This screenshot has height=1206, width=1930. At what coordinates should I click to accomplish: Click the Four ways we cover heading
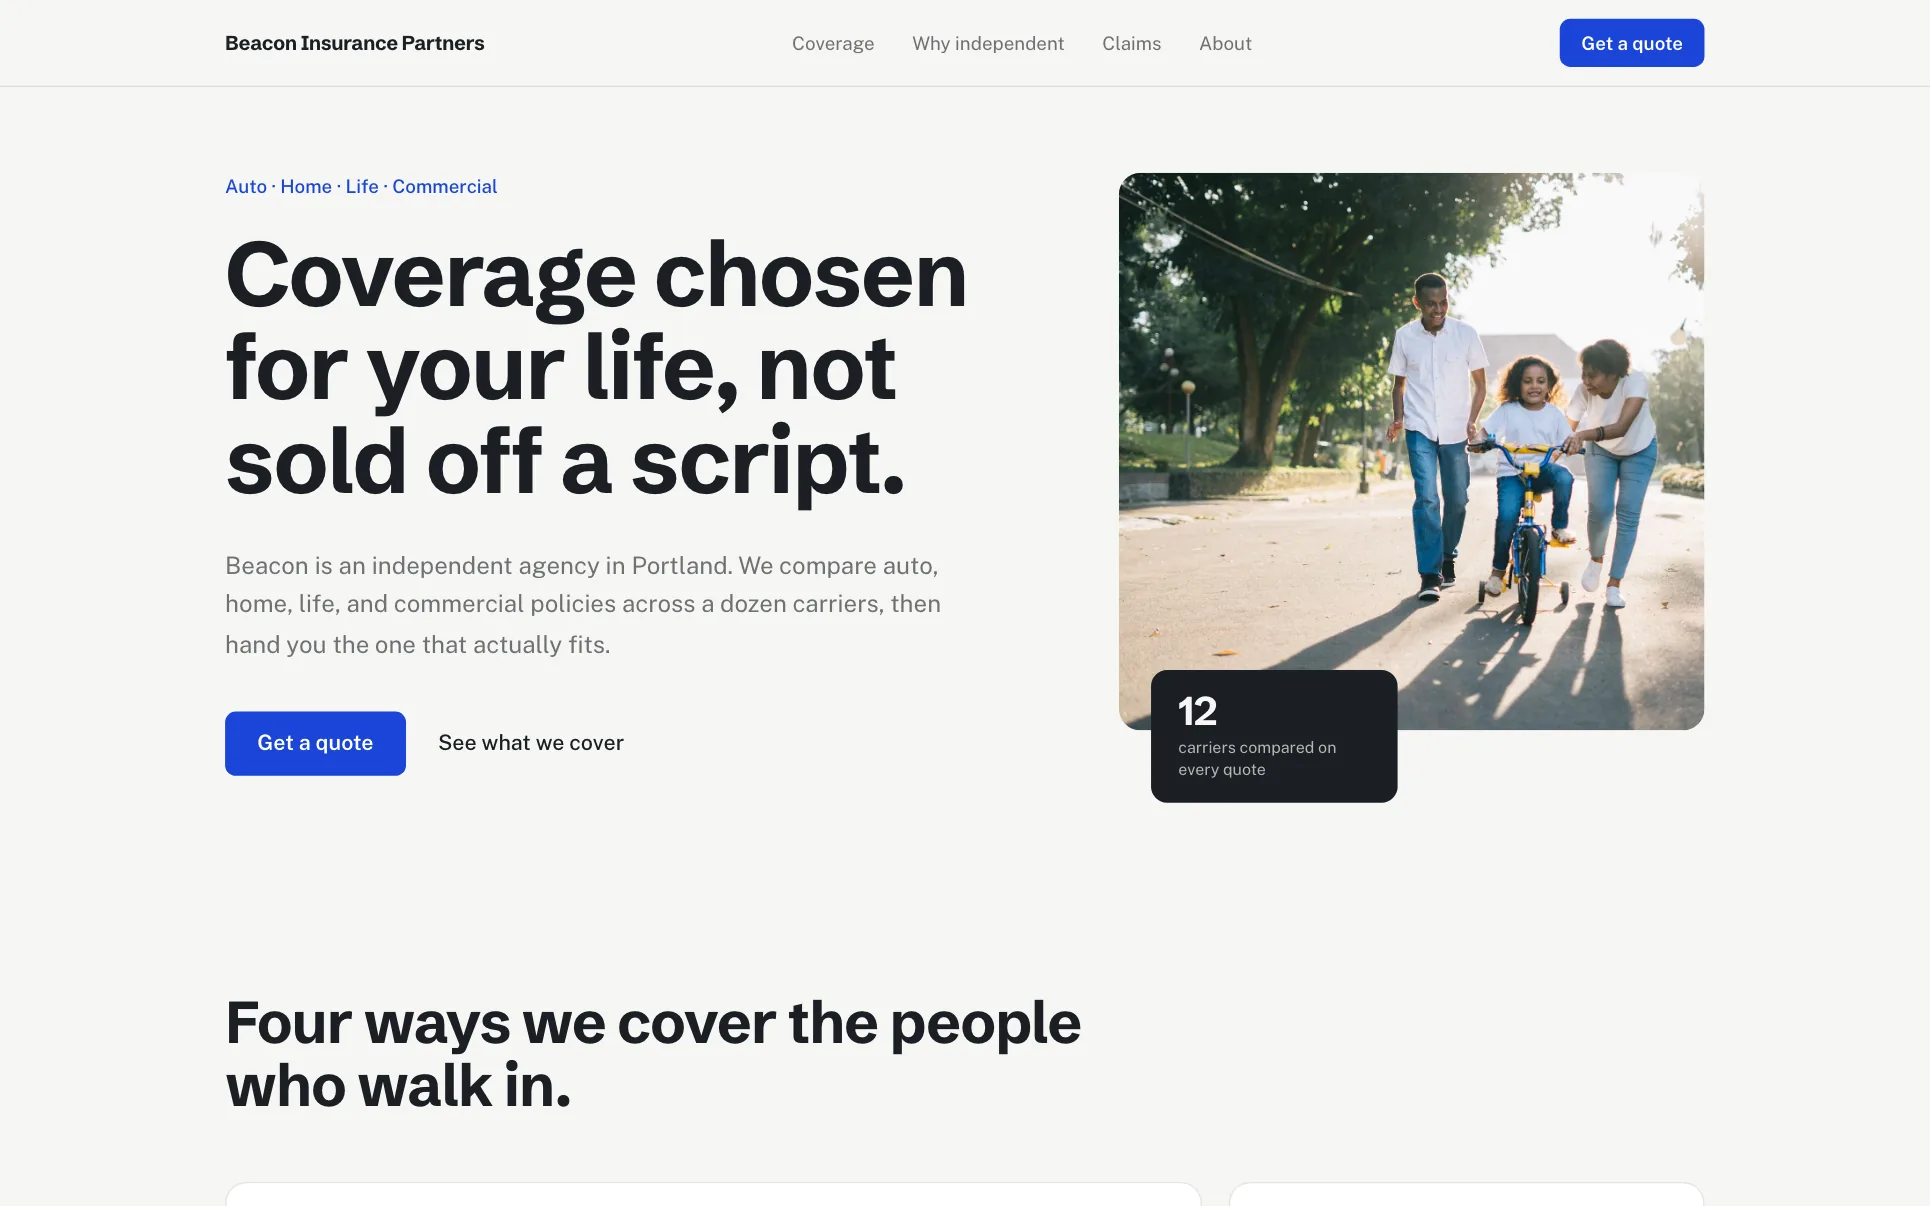tap(653, 1054)
